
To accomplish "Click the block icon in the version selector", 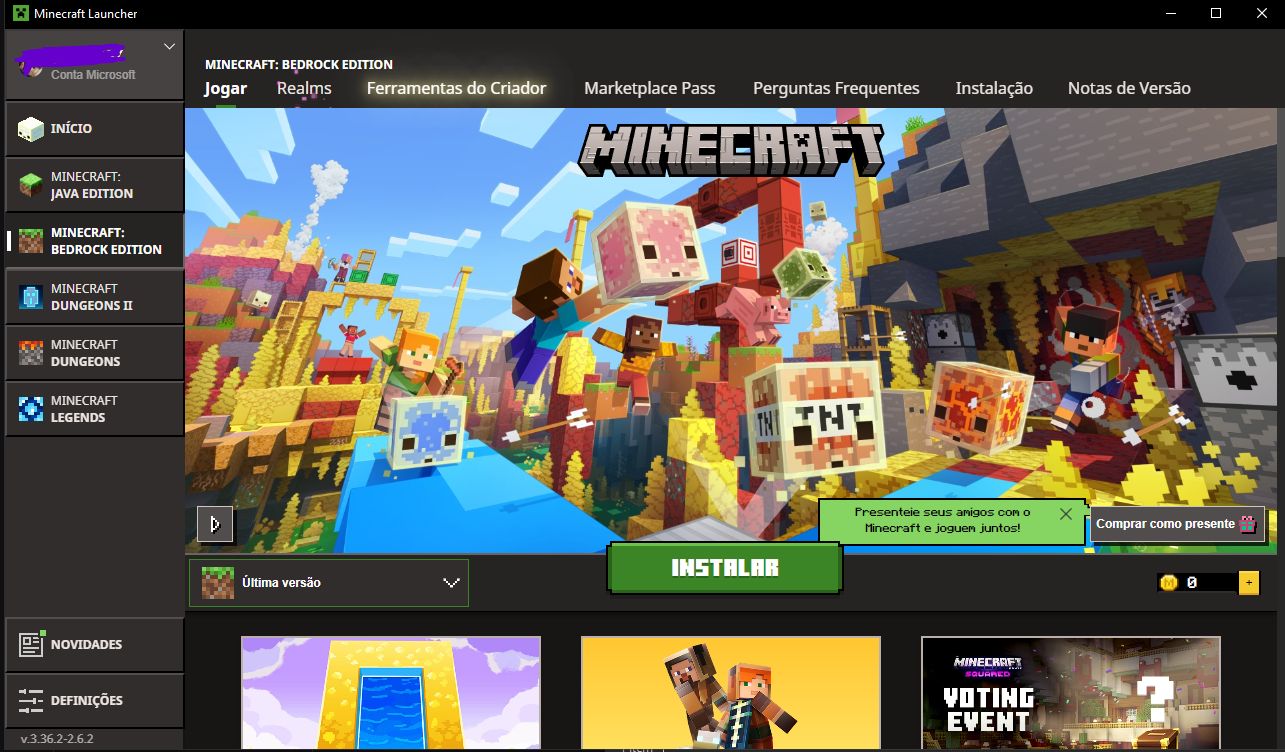I will tap(217, 582).
